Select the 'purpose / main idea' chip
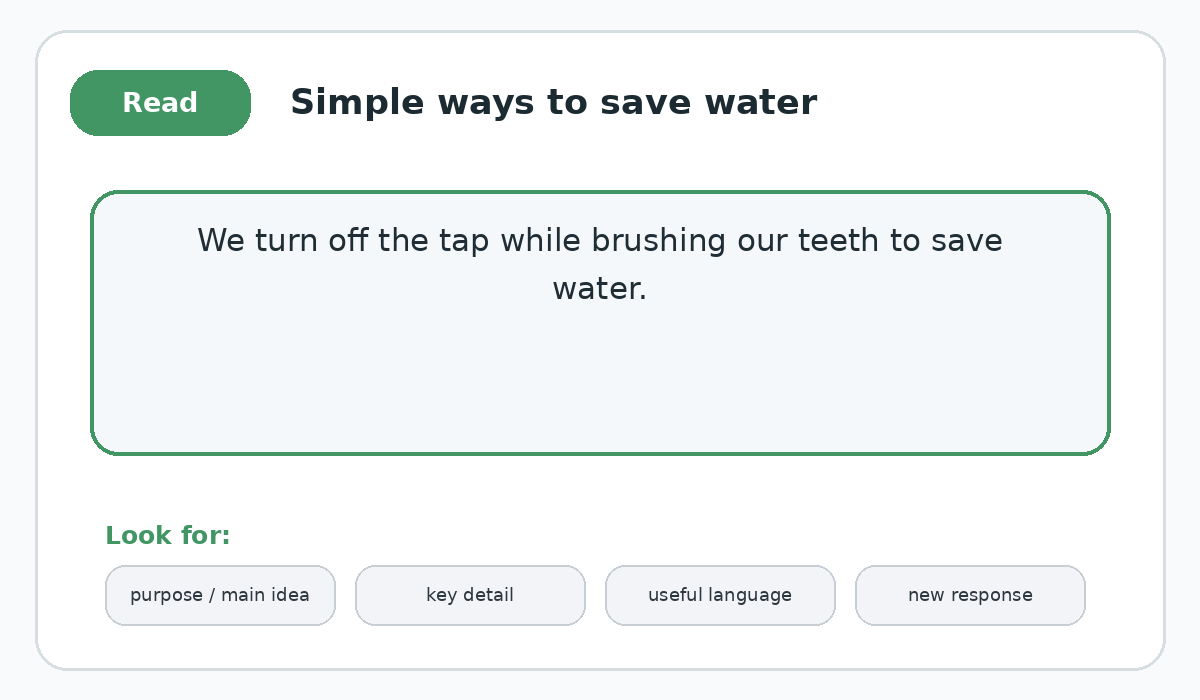This screenshot has height=700, width=1200. [220, 595]
